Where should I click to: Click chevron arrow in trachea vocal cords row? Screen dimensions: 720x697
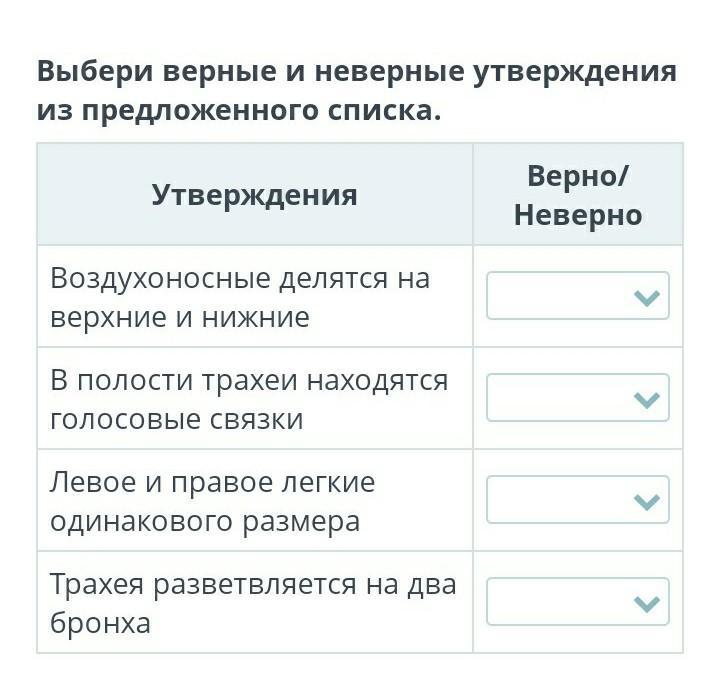point(647,400)
